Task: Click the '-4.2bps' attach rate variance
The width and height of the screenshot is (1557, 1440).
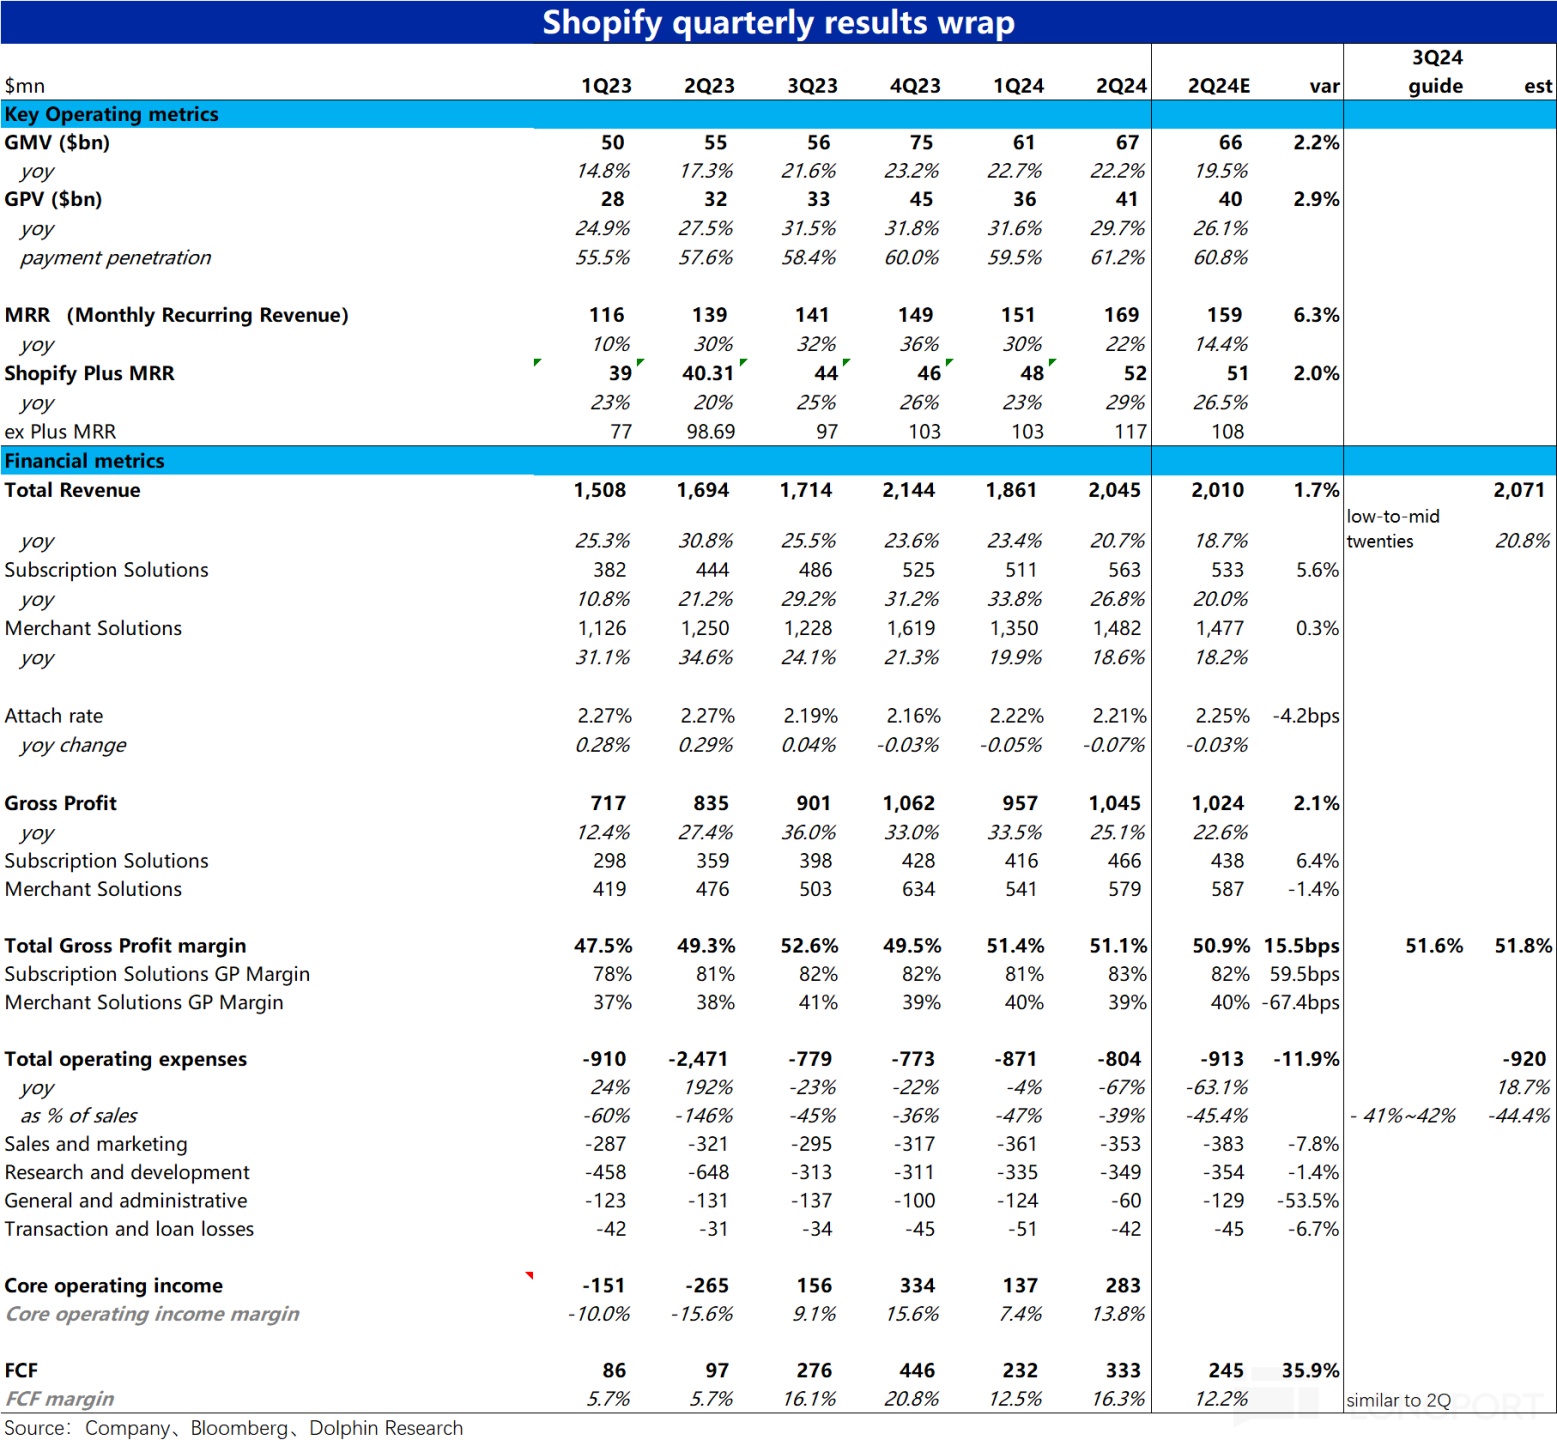Action: (1306, 716)
